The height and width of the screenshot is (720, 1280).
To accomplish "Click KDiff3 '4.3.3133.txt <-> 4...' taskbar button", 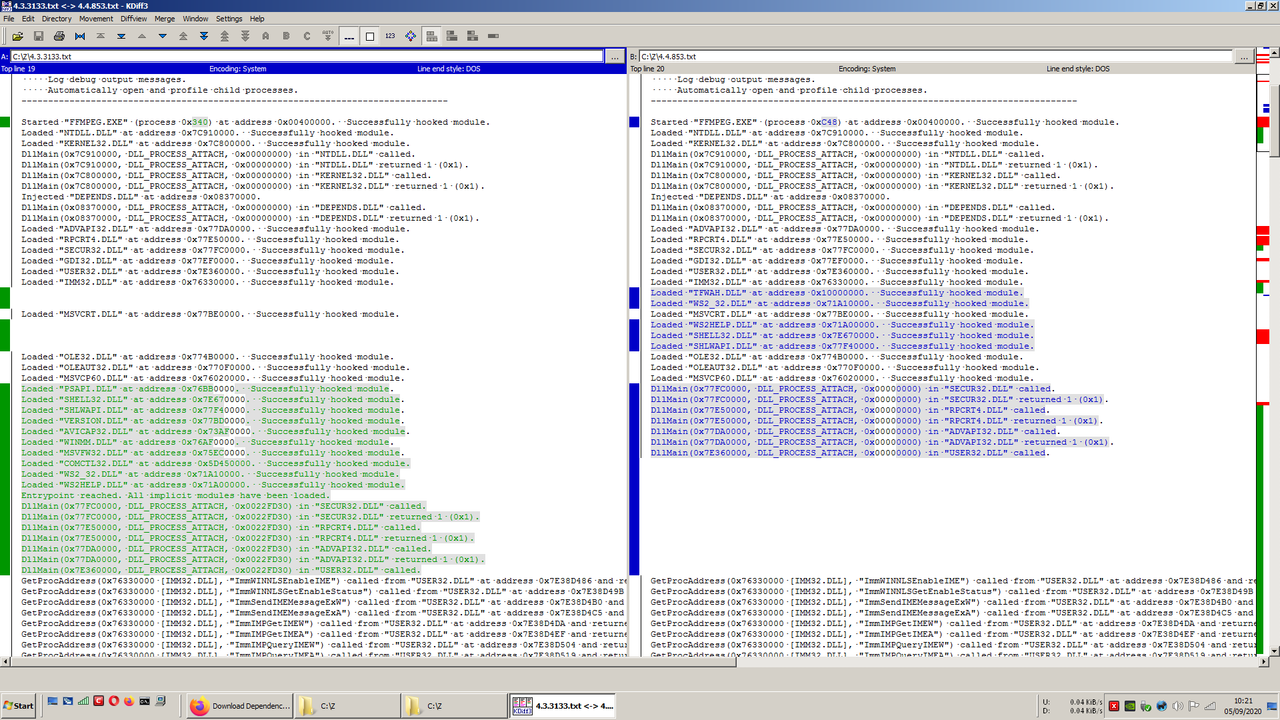I will coord(561,706).
